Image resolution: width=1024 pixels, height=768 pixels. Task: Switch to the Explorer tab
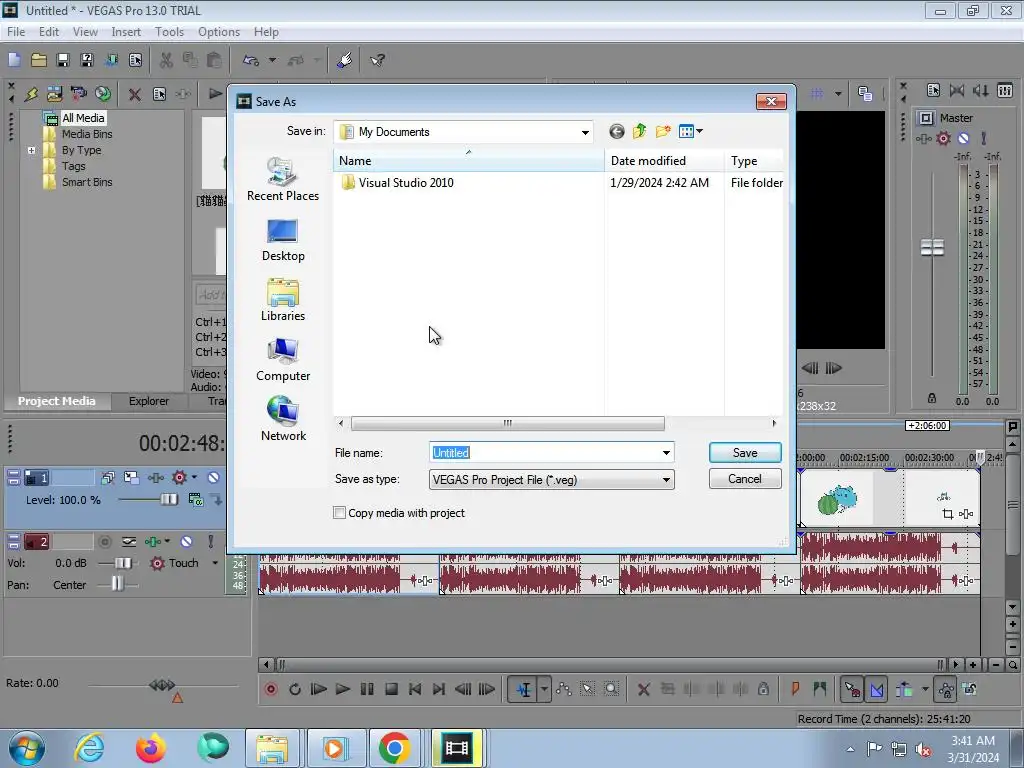148,401
